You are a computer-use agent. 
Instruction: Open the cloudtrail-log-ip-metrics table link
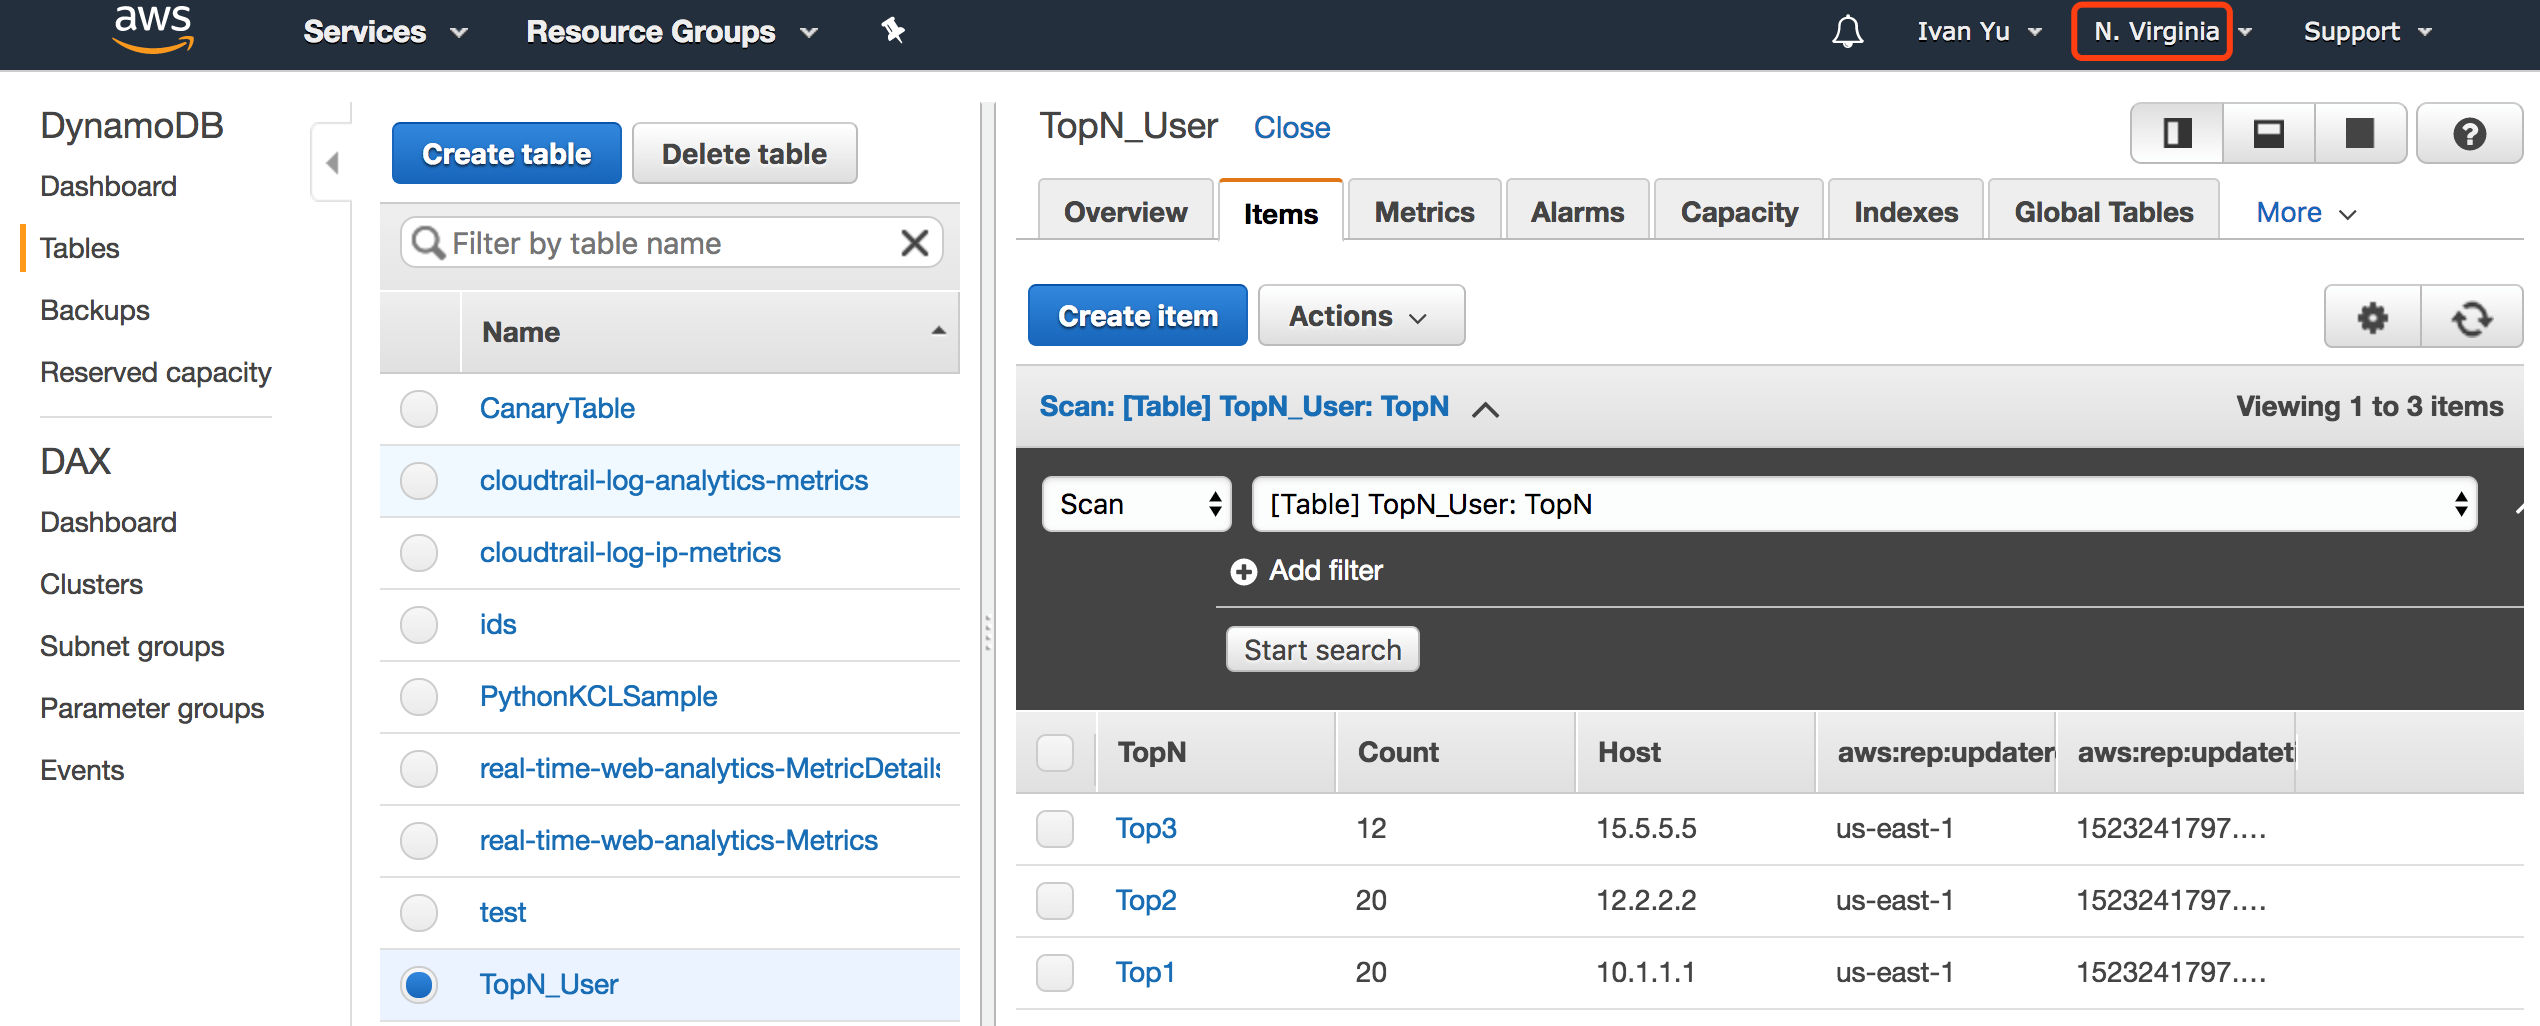(630, 552)
